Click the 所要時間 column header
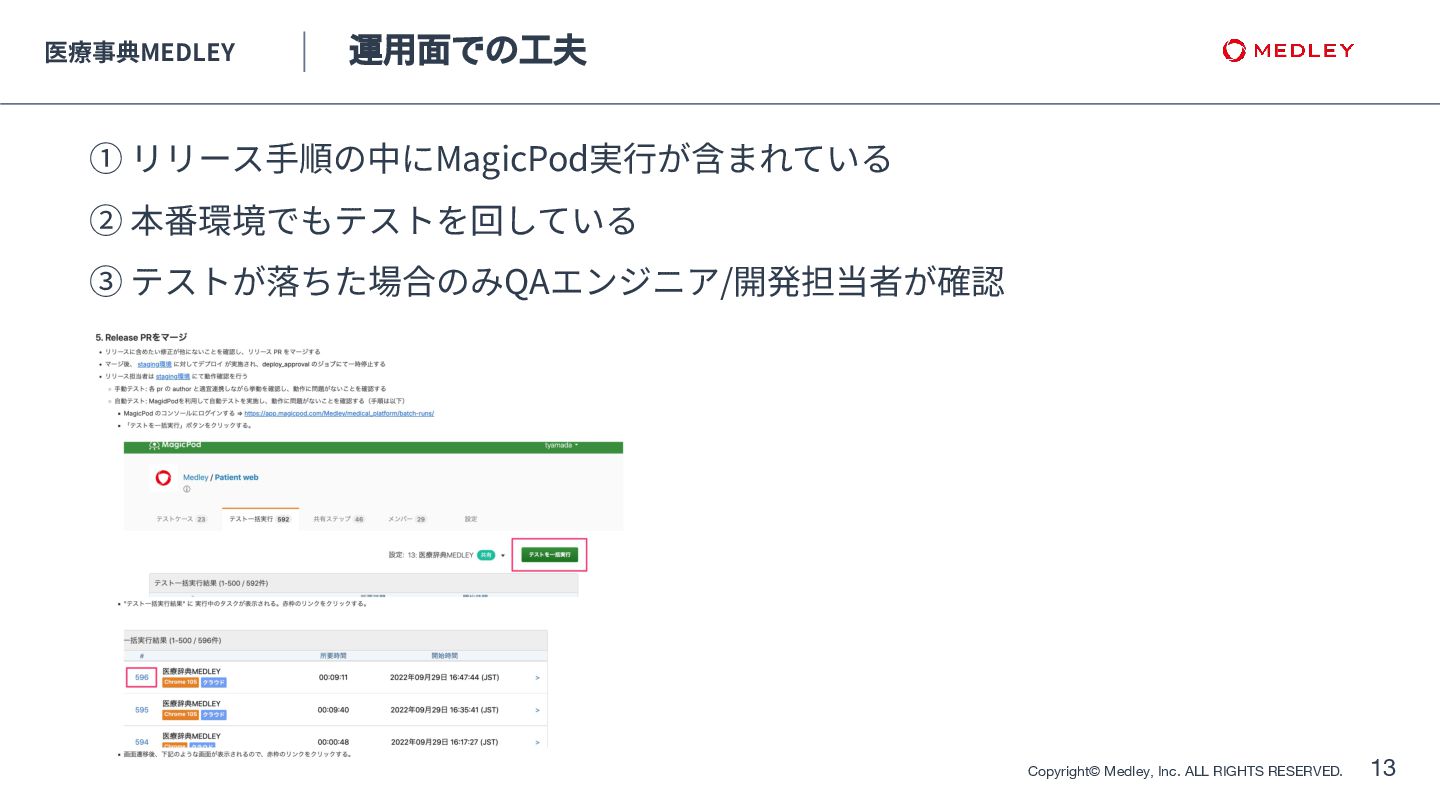1440x810 pixels. 333,656
